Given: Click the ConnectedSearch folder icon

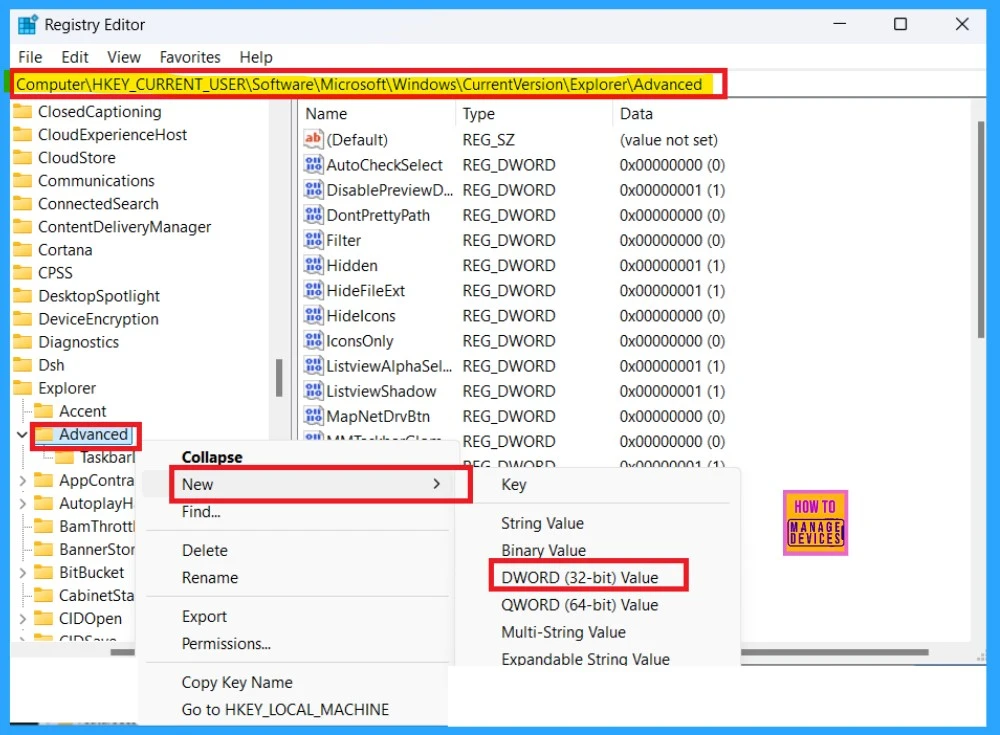Looking at the screenshot, I should pos(22,204).
